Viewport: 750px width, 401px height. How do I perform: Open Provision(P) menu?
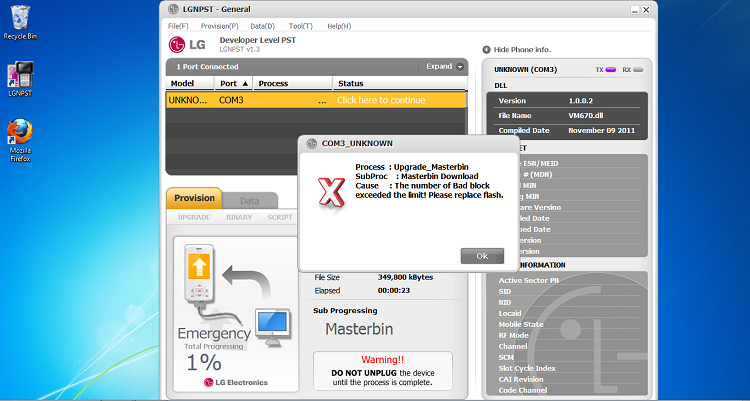[220, 26]
